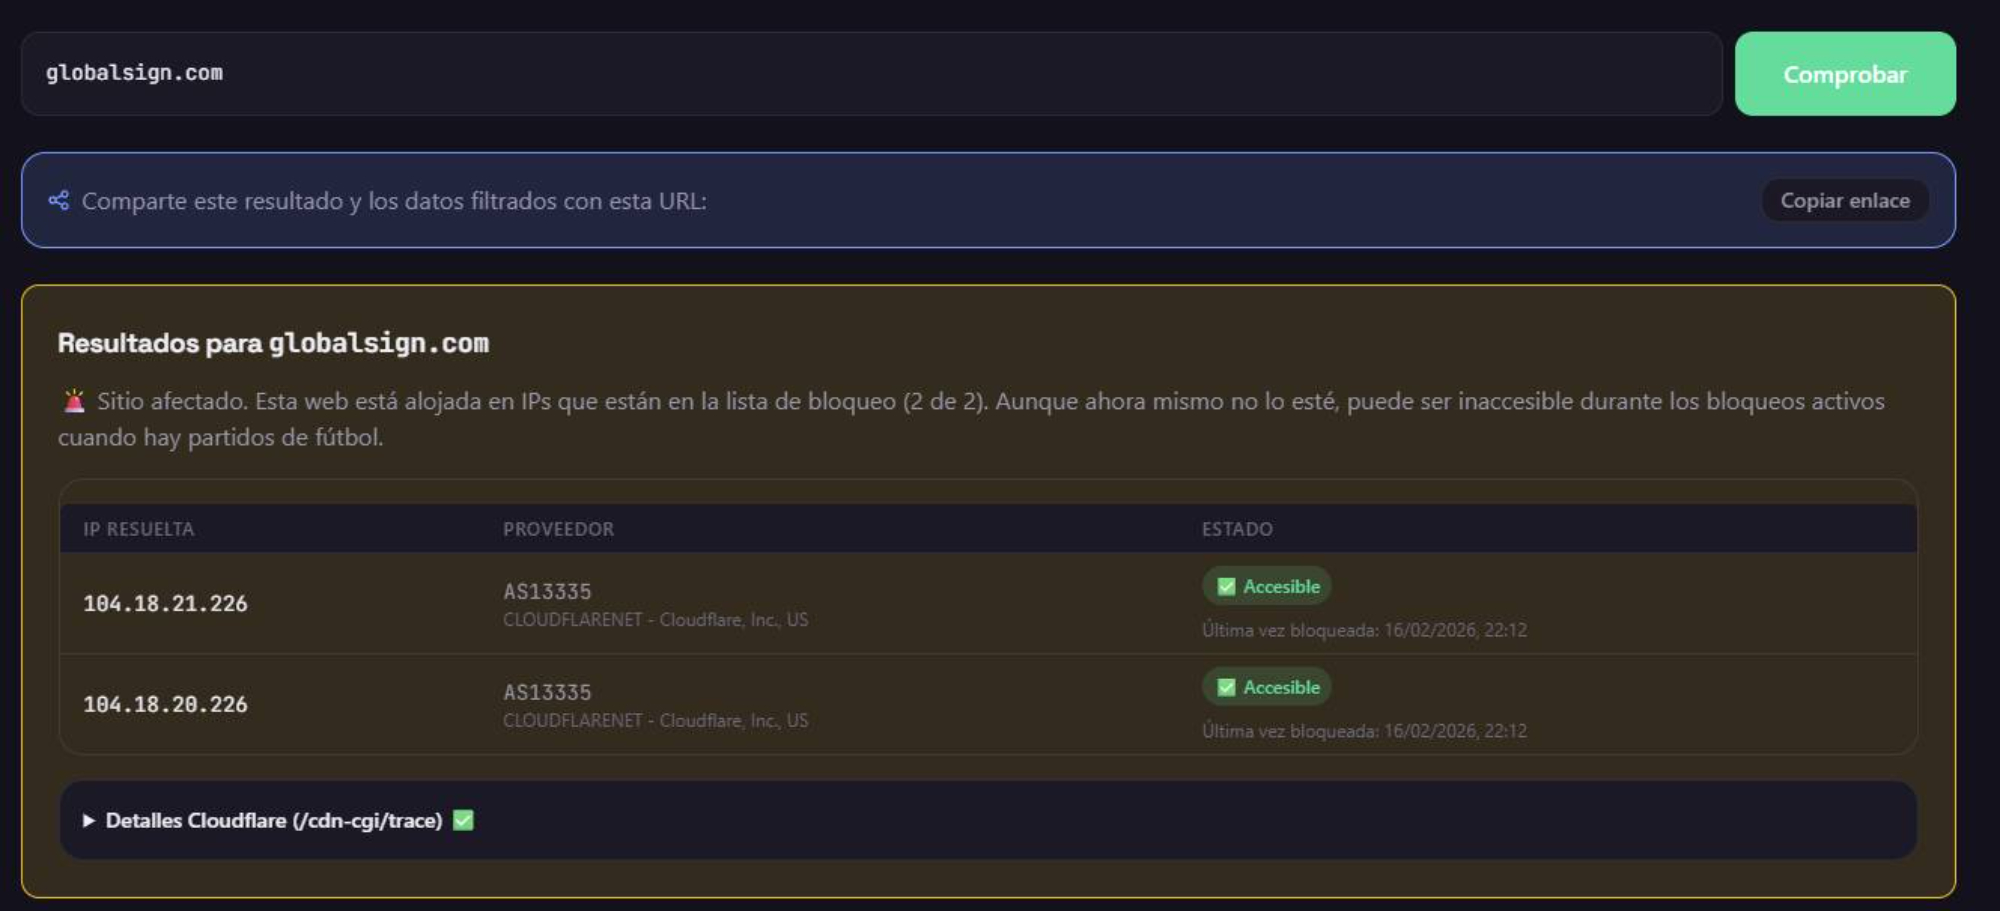This screenshot has height=911, width=2000.
Task: Select the IP address 104.18.21.226
Action: pyautogui.click(x=166, y=604)
